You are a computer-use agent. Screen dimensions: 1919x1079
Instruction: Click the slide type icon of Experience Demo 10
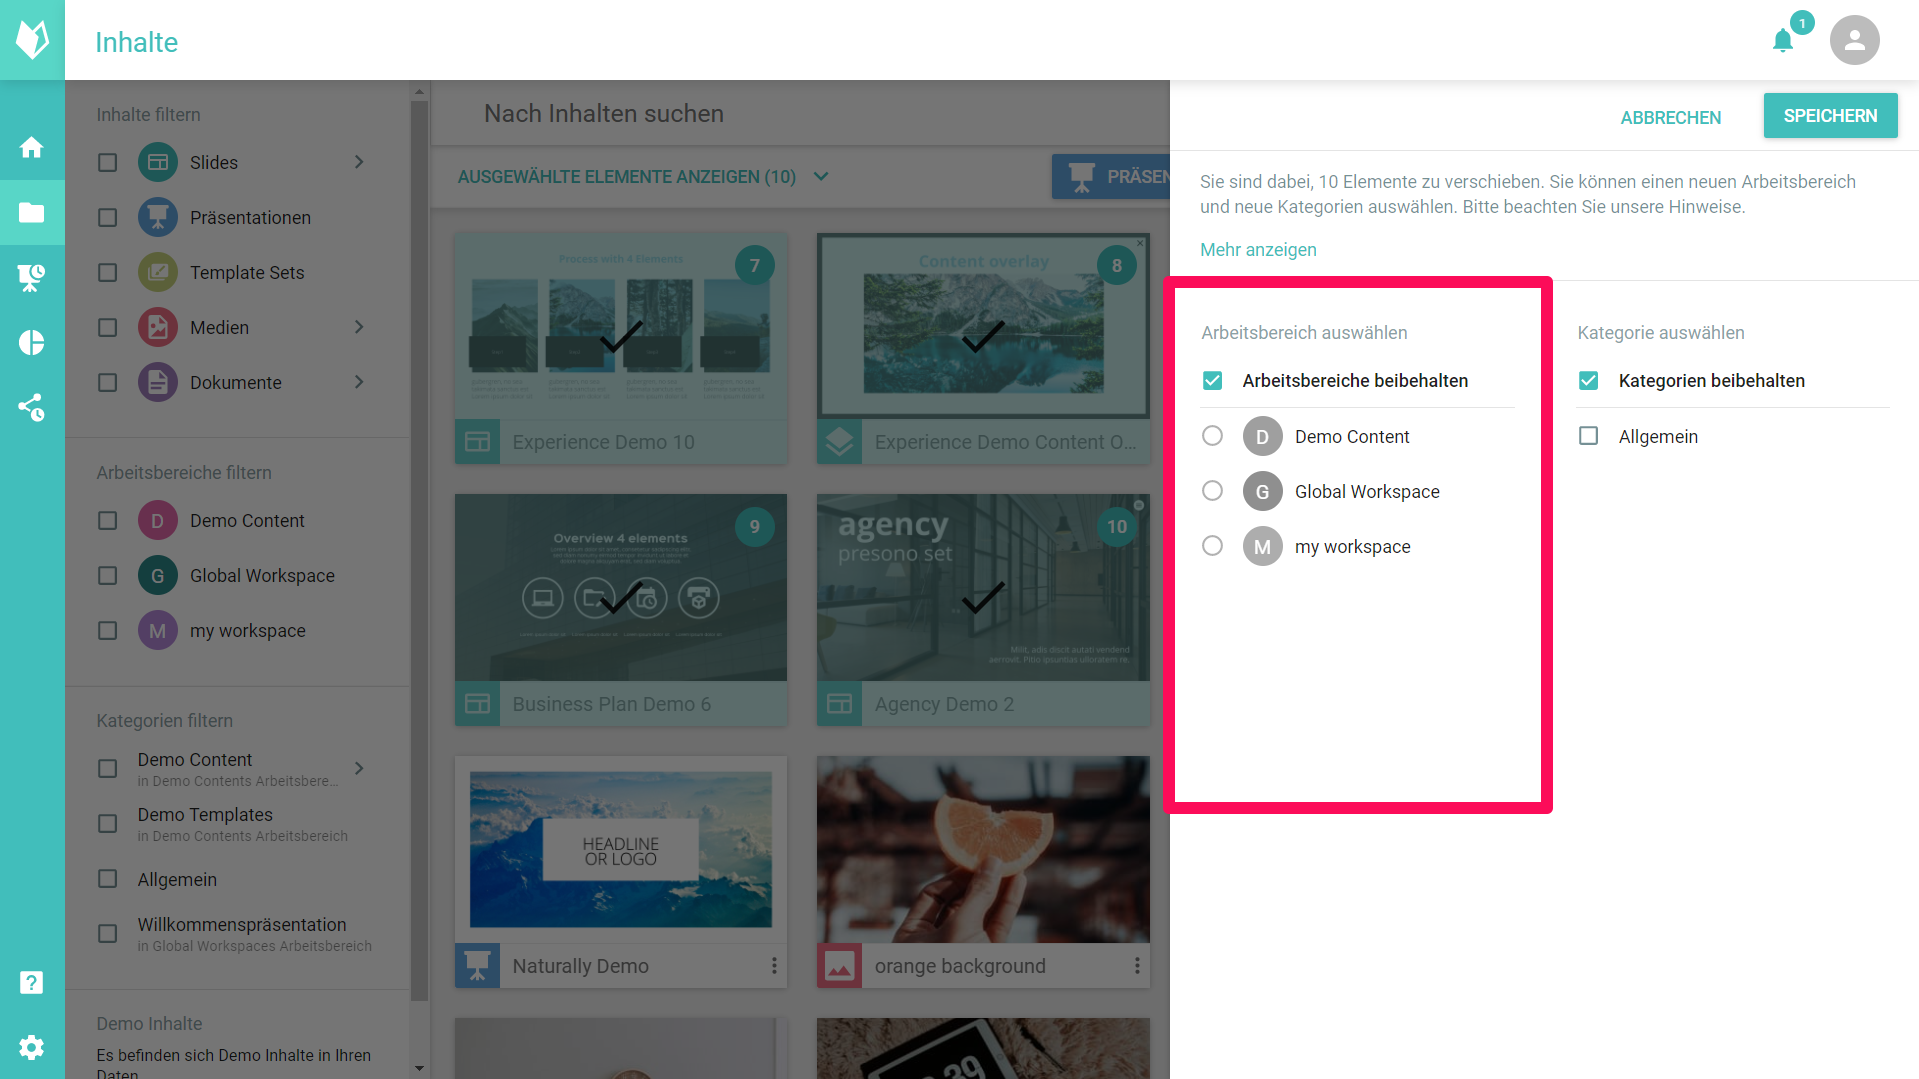click(477, 441)
